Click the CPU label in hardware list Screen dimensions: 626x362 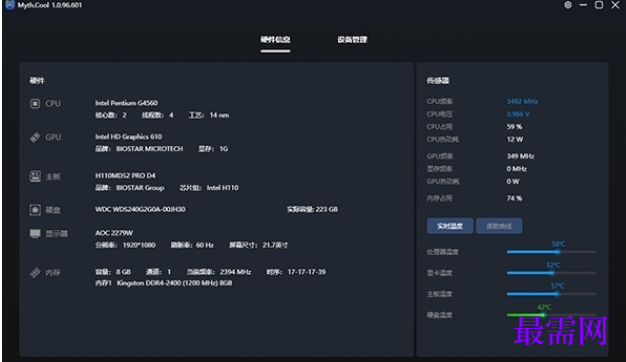click(x=53, y=104)
